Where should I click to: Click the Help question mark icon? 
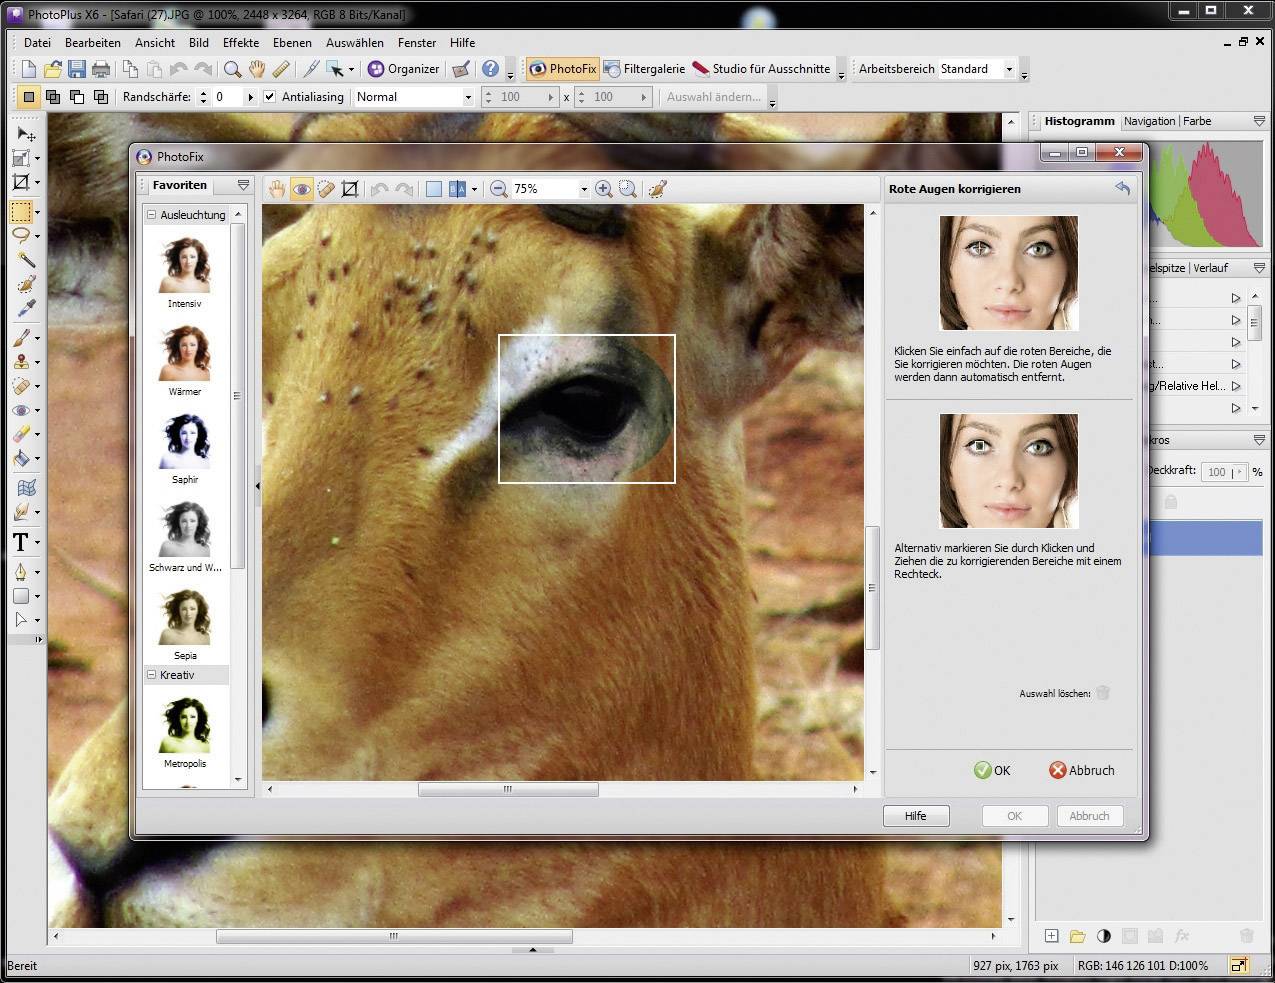point(490,69)
